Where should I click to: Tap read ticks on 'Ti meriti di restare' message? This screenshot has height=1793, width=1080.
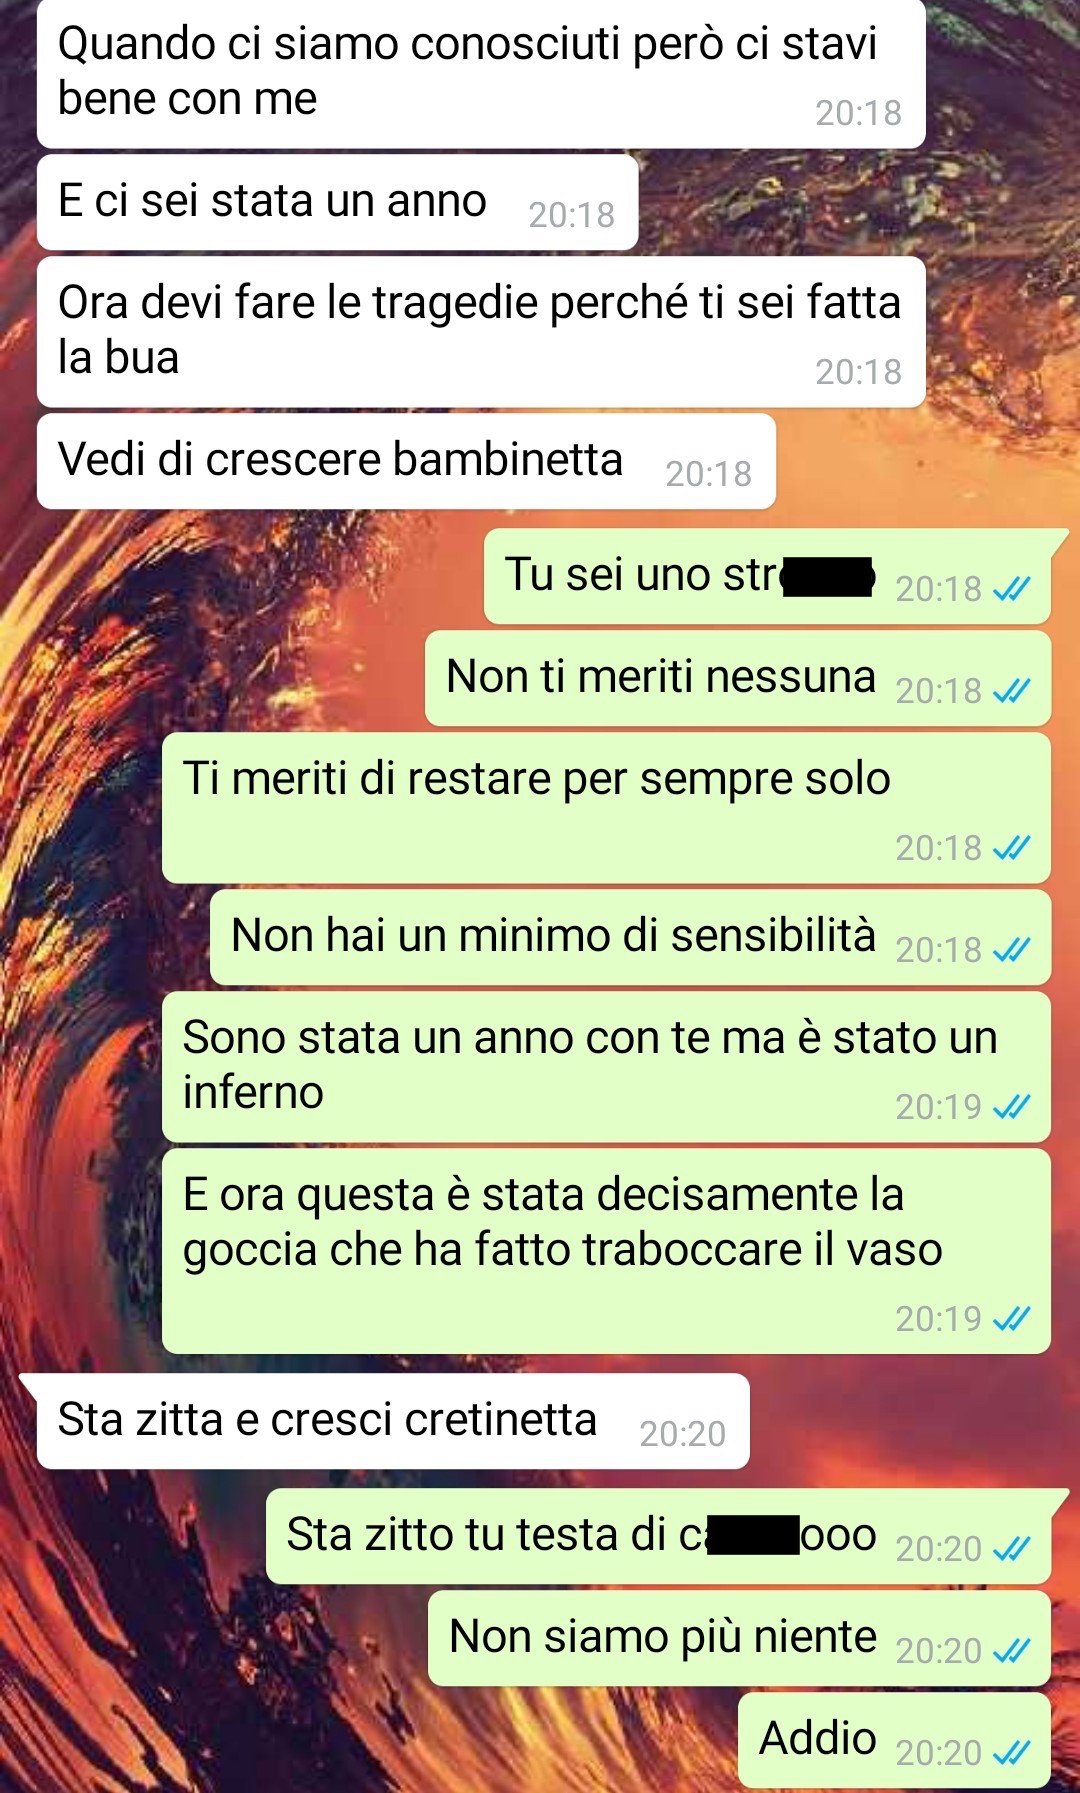(1011, 848)
